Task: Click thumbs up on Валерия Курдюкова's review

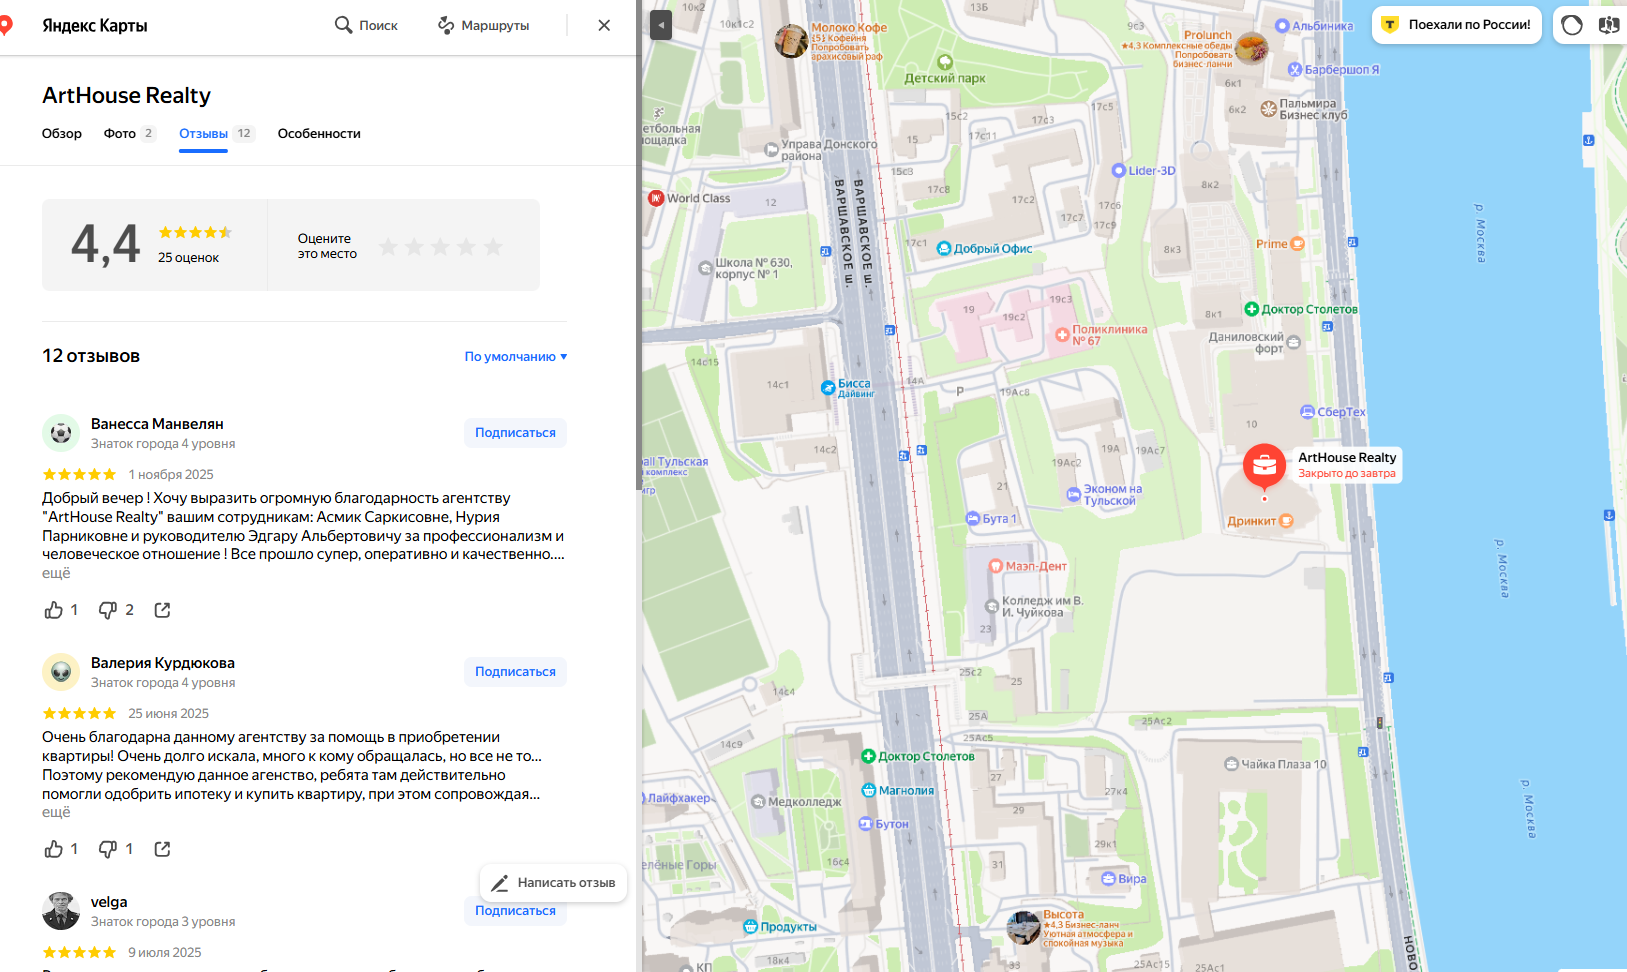Action: click(54, 849)
